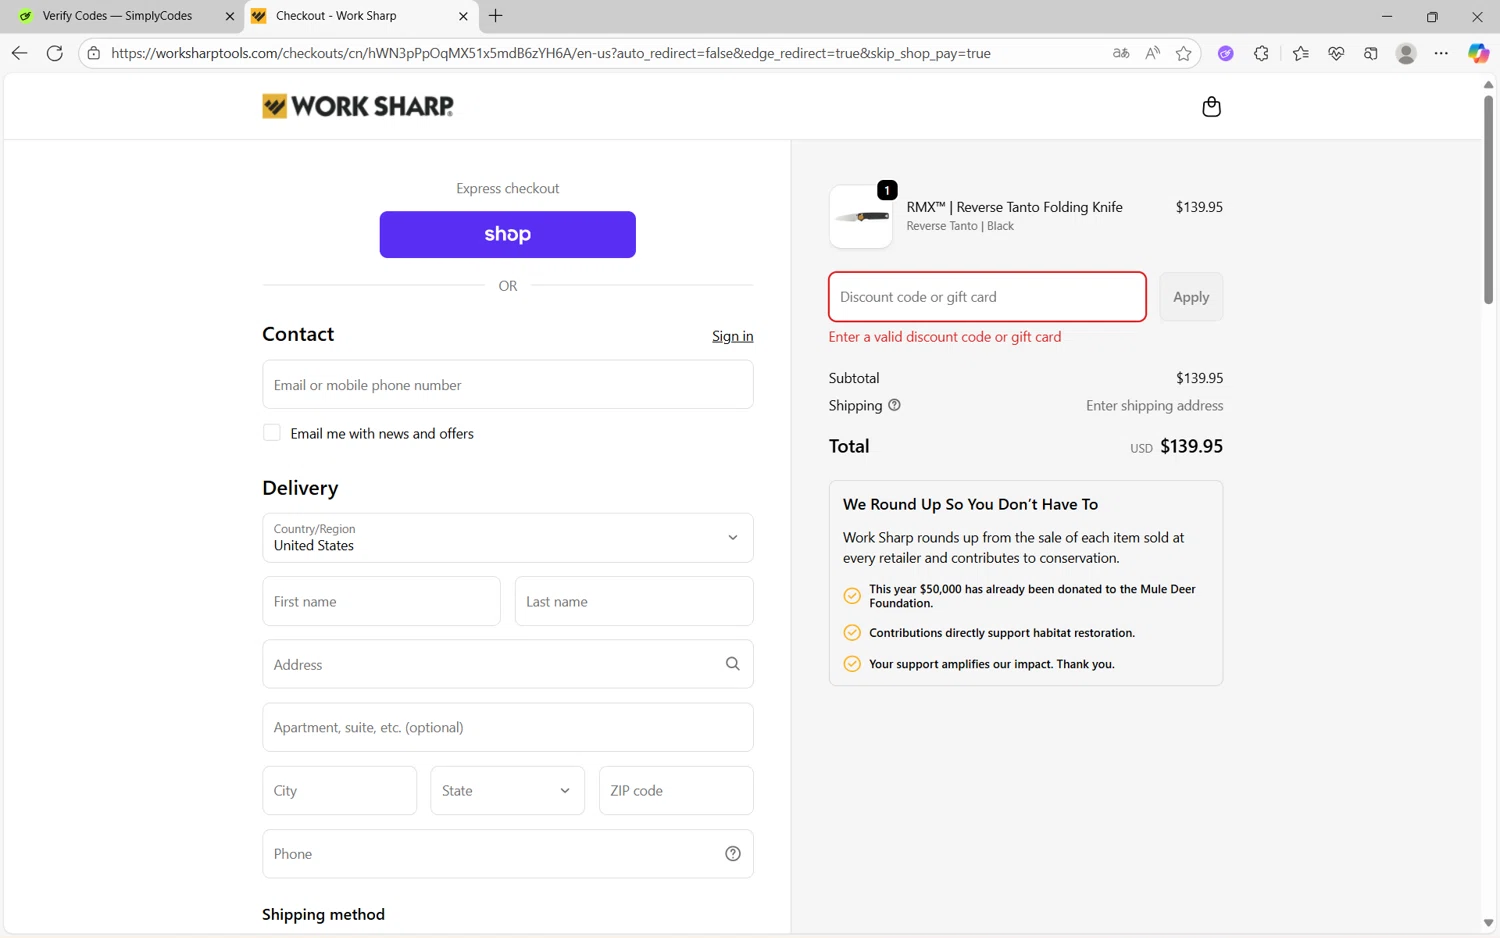Open the Copilot sidebar icon
This screenshot has height=938, width=1500.
coord(1478,53)
